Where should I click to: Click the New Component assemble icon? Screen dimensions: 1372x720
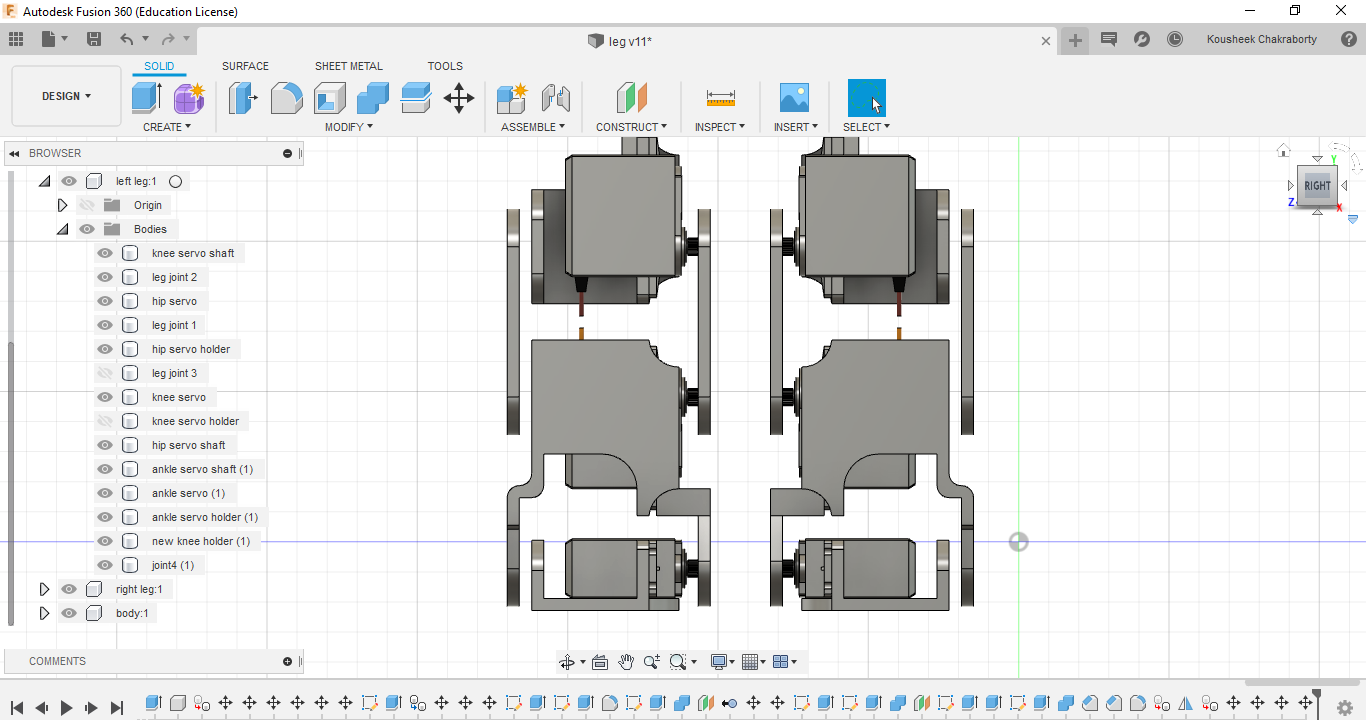(x=512, y=98)
